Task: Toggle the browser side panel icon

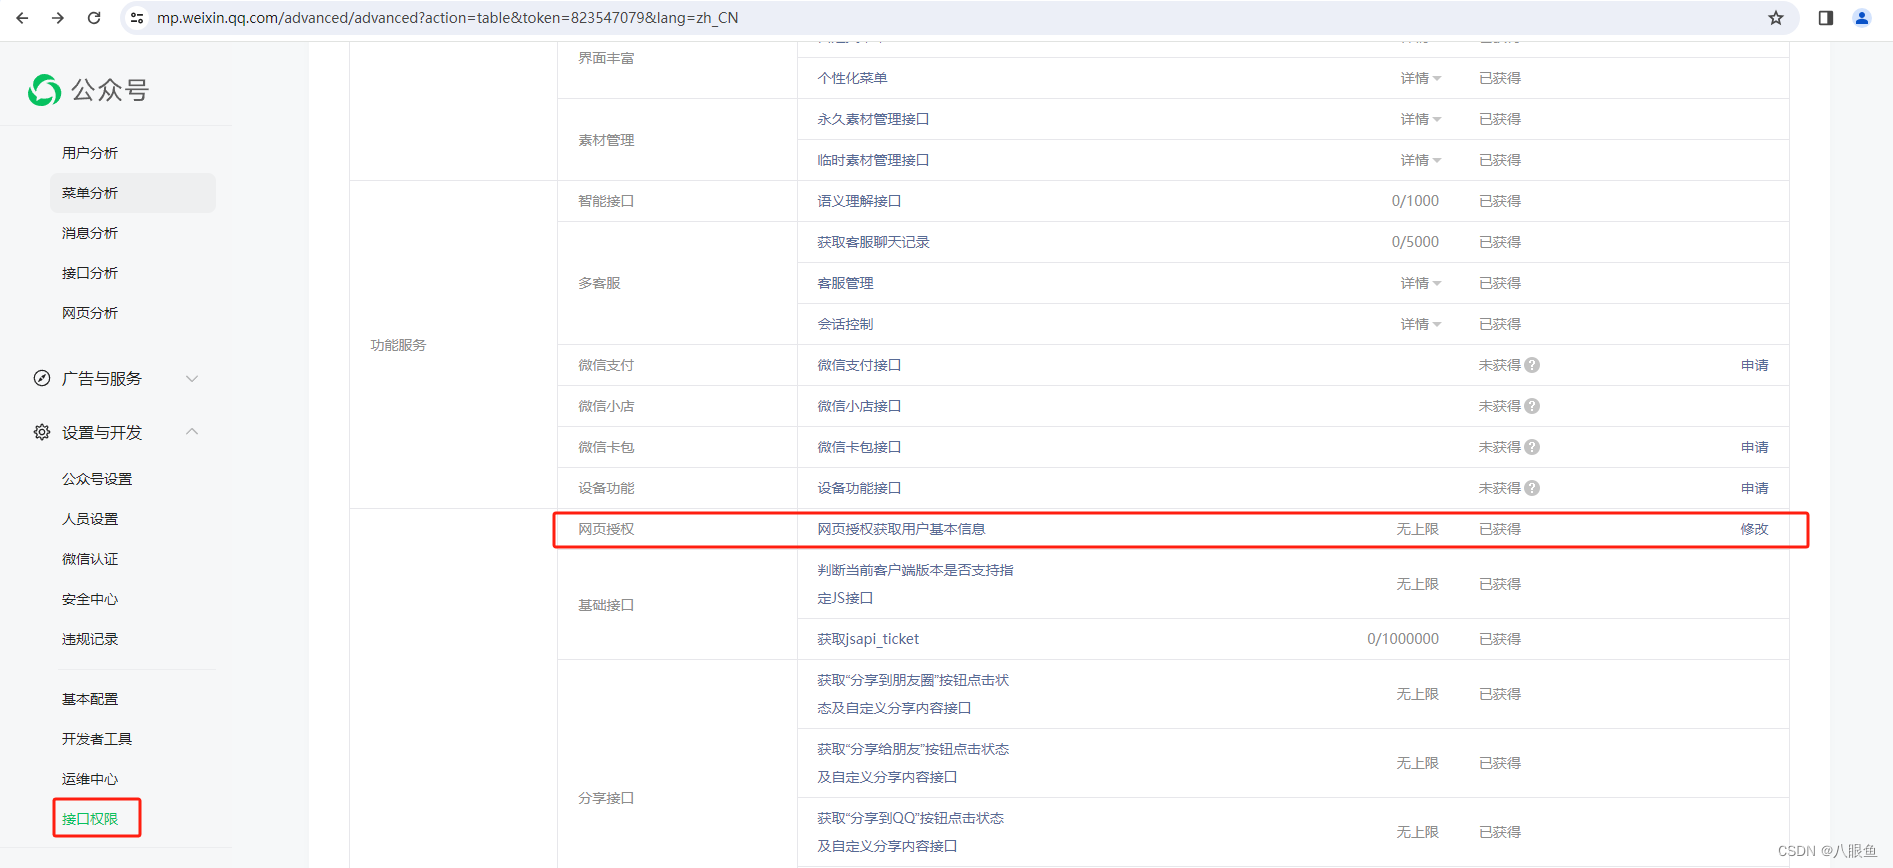Action: pyautogui.click(x=1826, y=18)
